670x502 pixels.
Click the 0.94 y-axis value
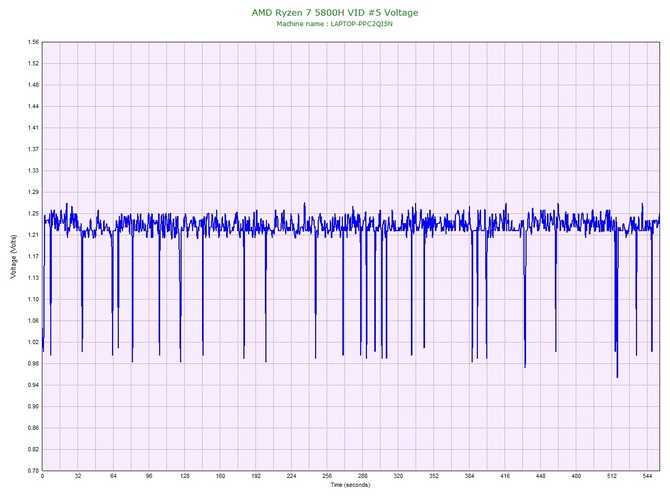pos(33,385)
